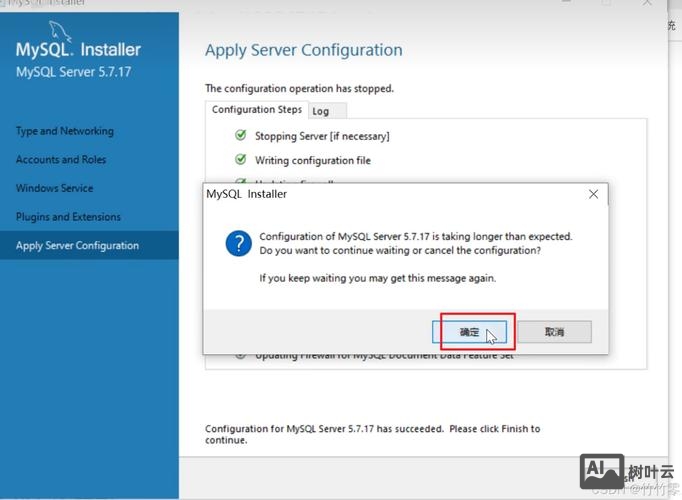Image resolution: width=682 pixels, height=500 pixels.
Task: Click the AI watermark logo at bottom right
Action: pos(602,470)
